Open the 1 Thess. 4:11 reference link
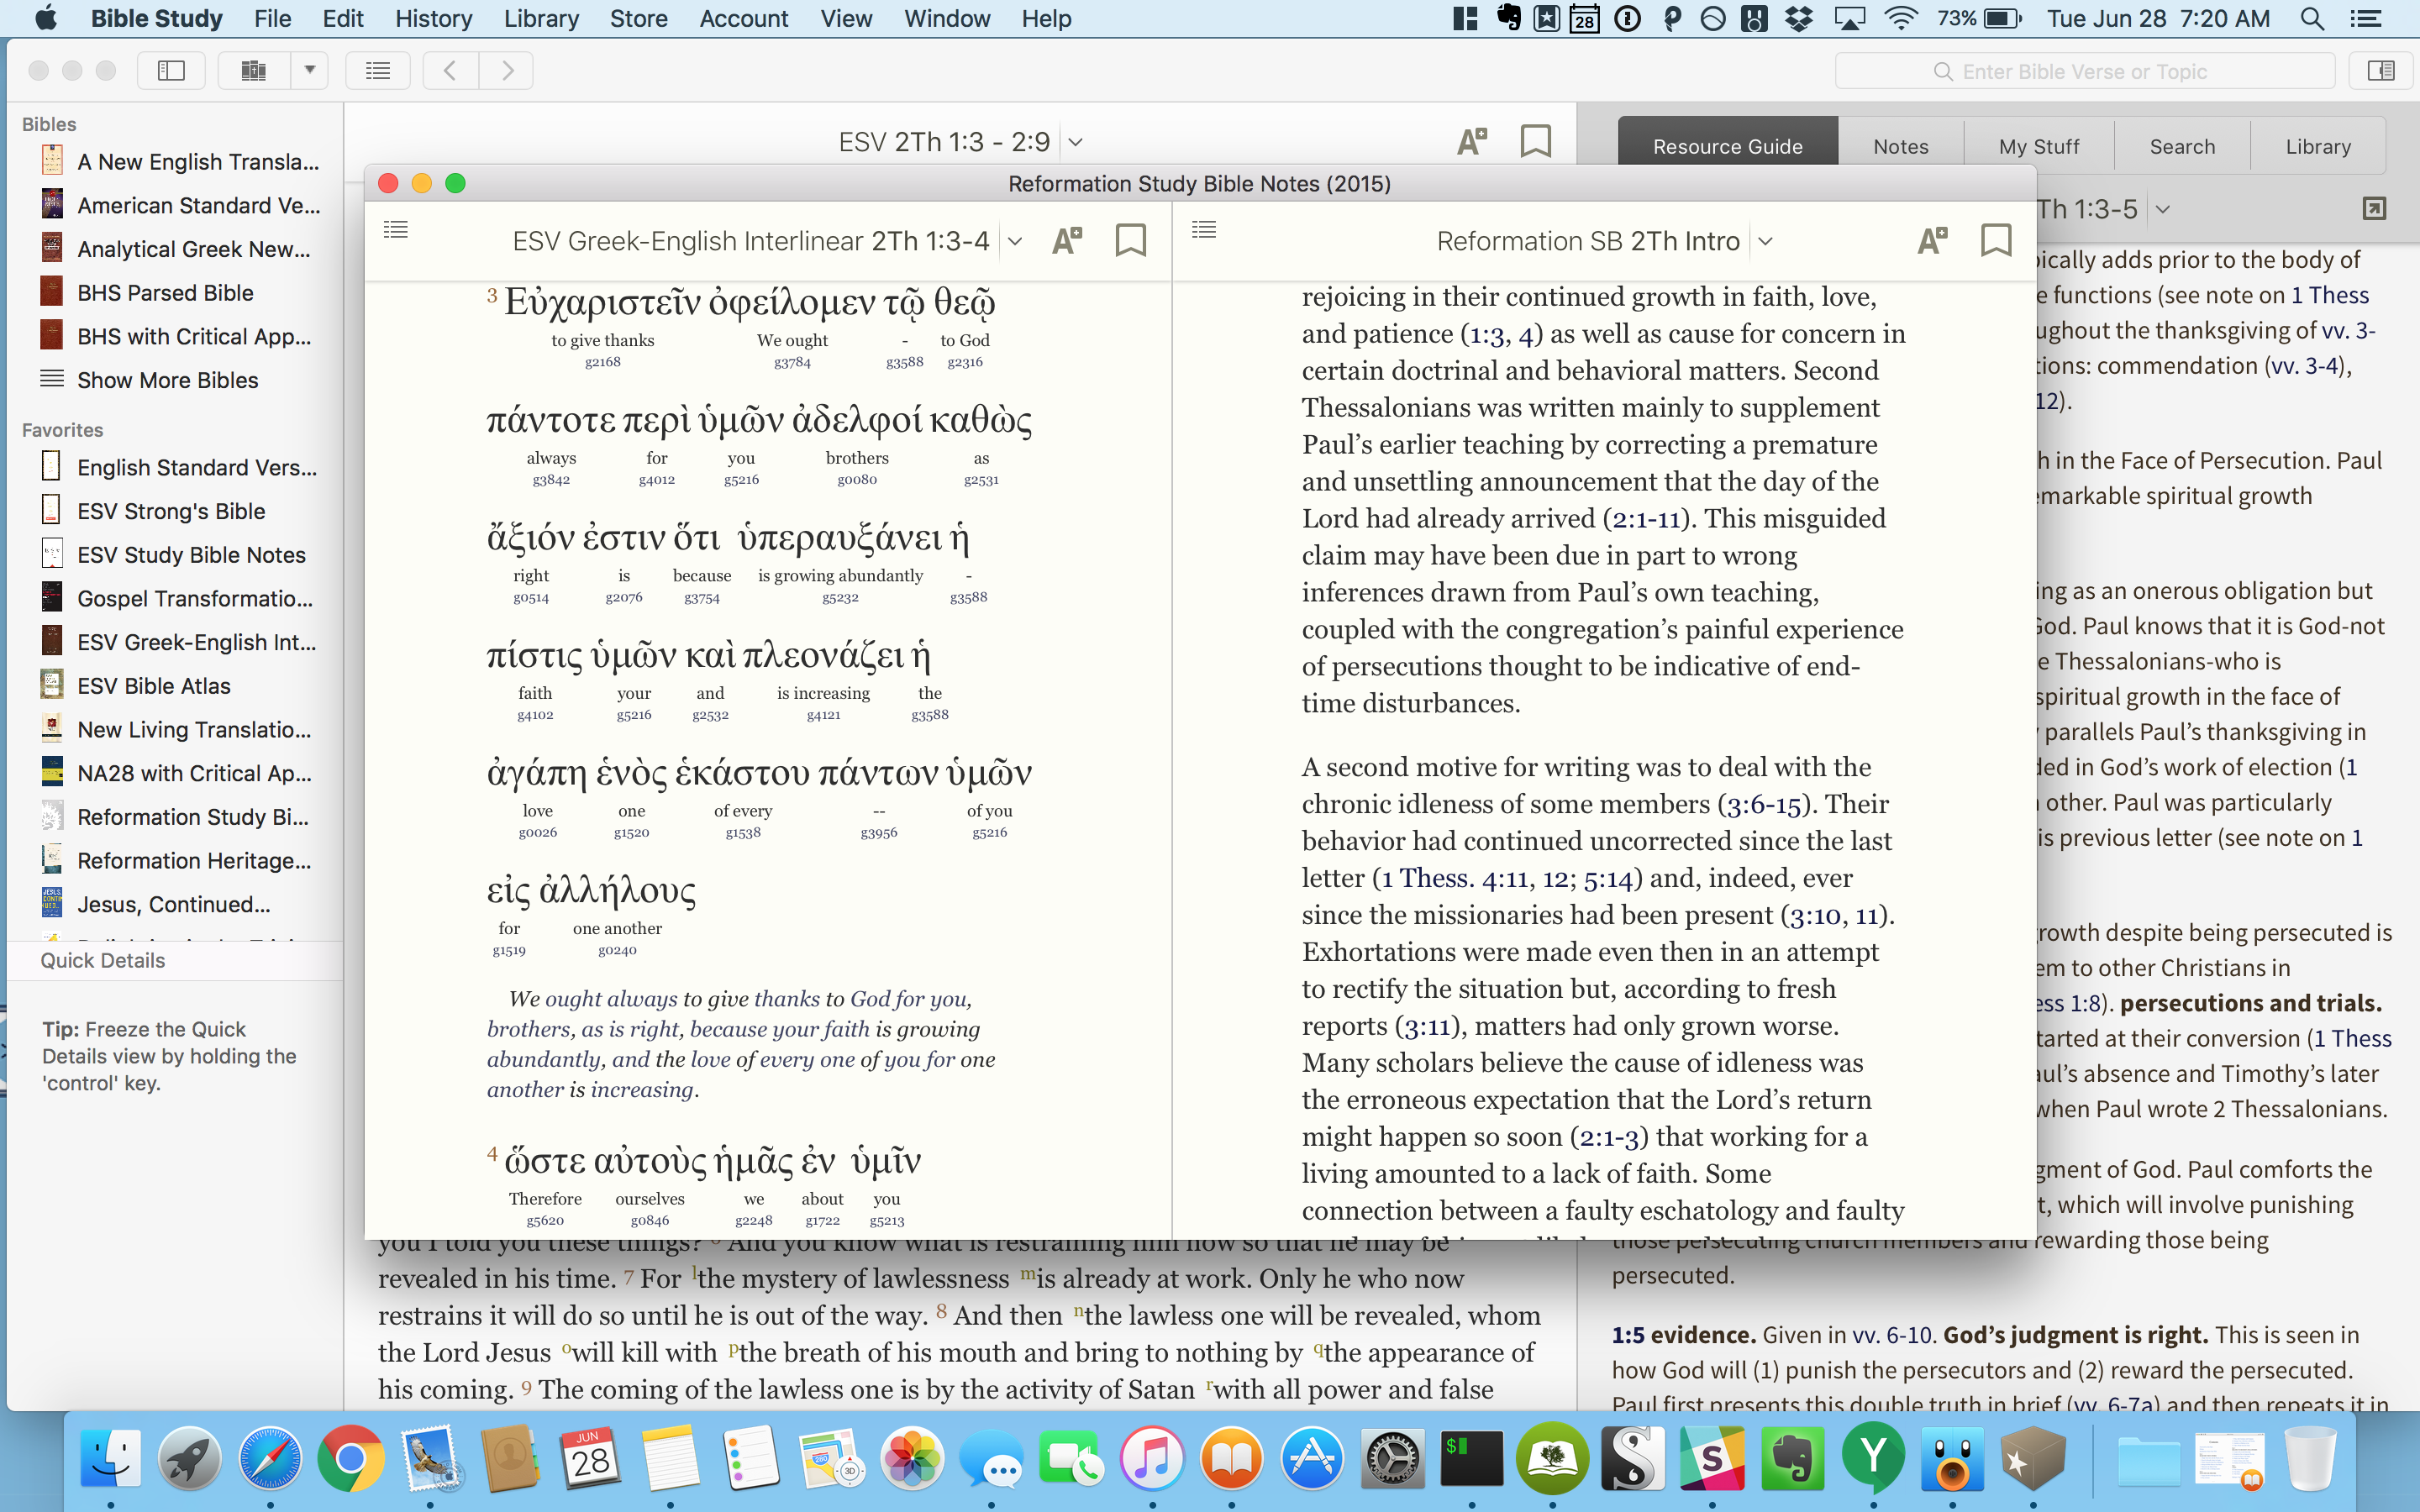The width and height of the screenshot is (2420, 1512). pyautogui.click(x=1455, y=879)
